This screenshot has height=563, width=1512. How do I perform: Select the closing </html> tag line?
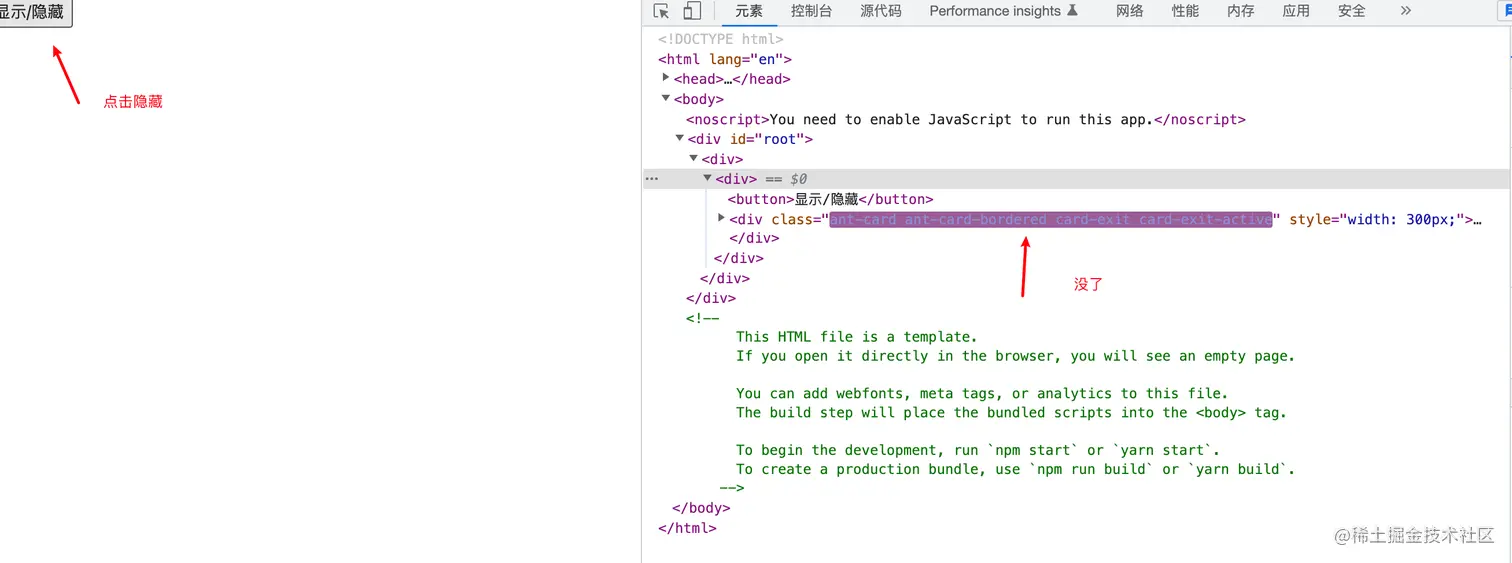coord(687,528)
